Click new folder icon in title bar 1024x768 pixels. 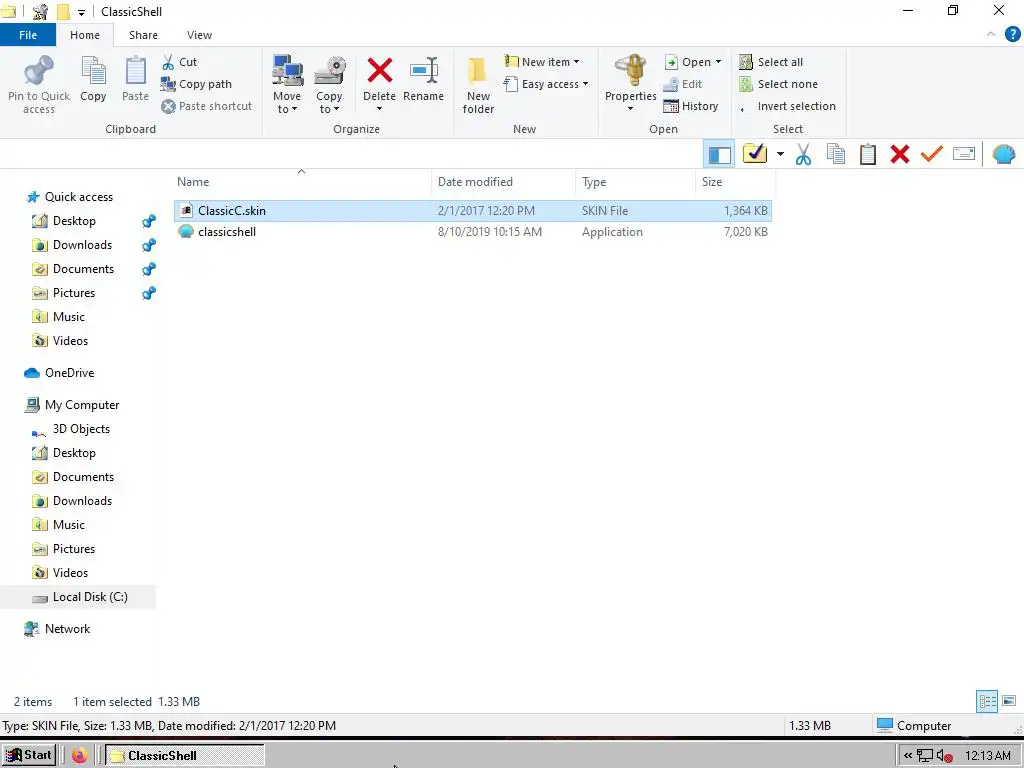click(x=63, y=11)
